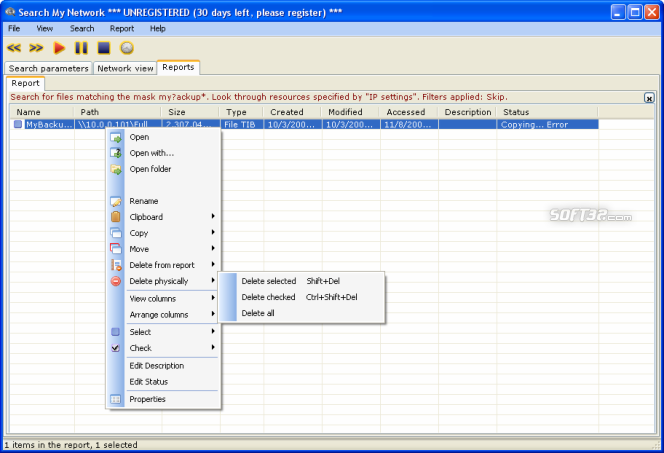This screenshot has width=664, height=453.
Task: Click the app icon in title bar
Action: (x=10, y=12)
